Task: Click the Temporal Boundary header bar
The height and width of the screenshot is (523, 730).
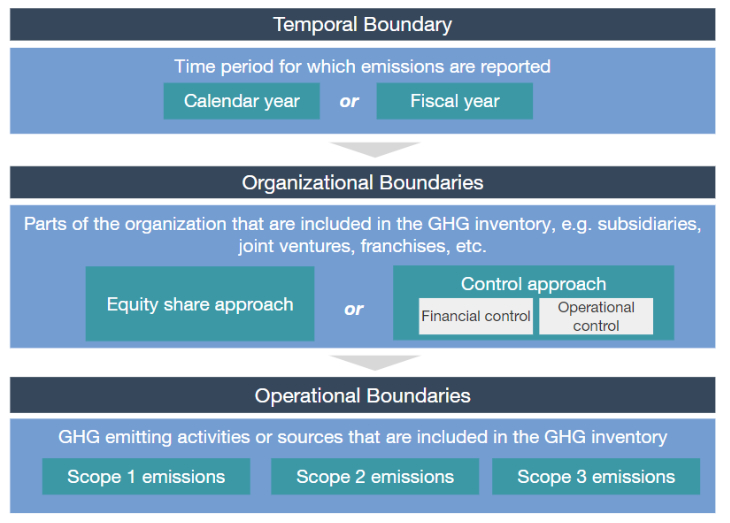Action: coord(362,24)
